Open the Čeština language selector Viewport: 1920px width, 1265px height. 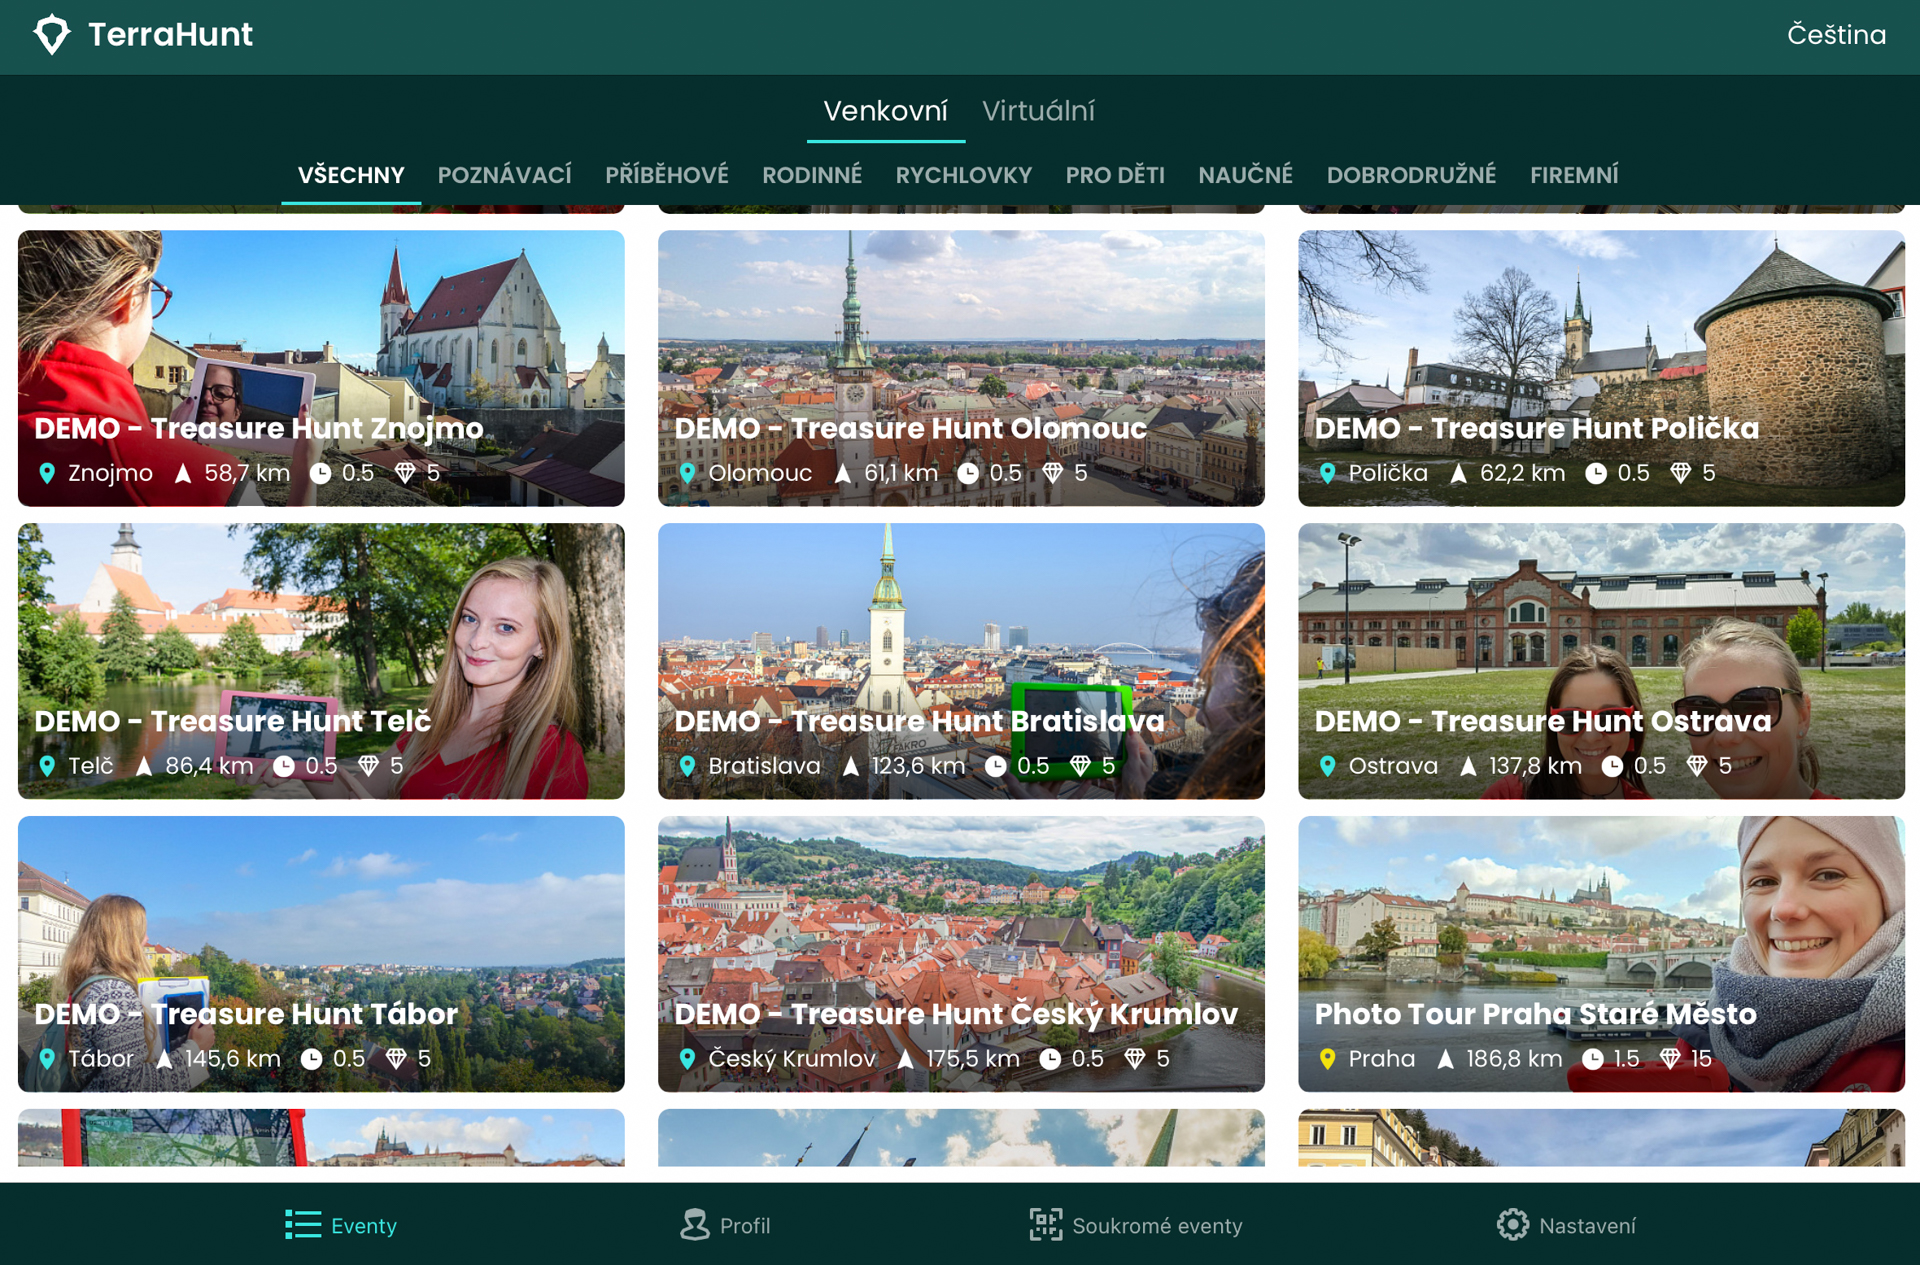coord(1836,34)
